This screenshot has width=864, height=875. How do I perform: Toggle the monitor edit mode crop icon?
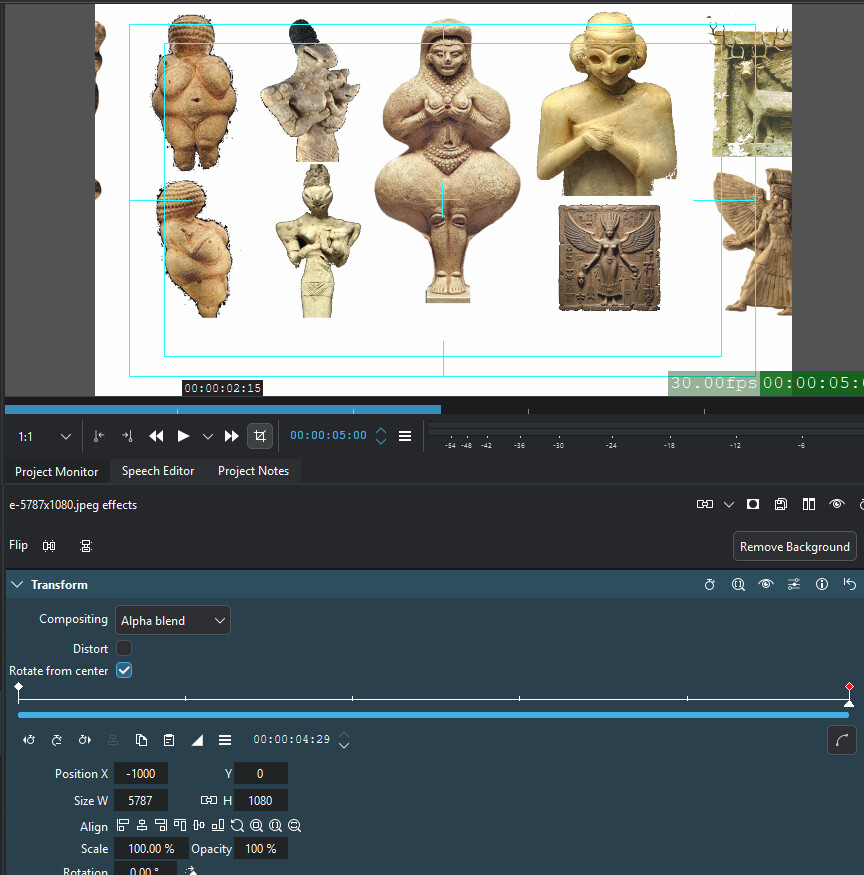pyautogui.click(x=260, y=436)
